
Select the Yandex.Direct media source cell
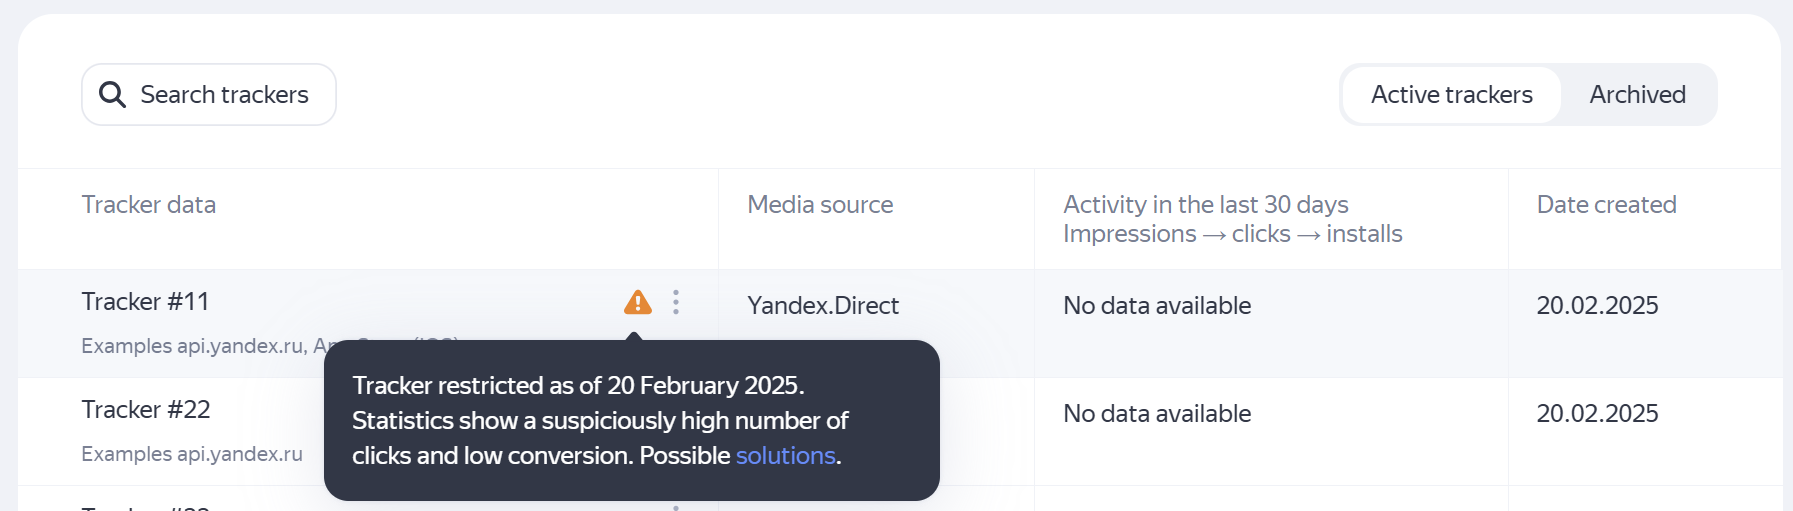point(823,306)
